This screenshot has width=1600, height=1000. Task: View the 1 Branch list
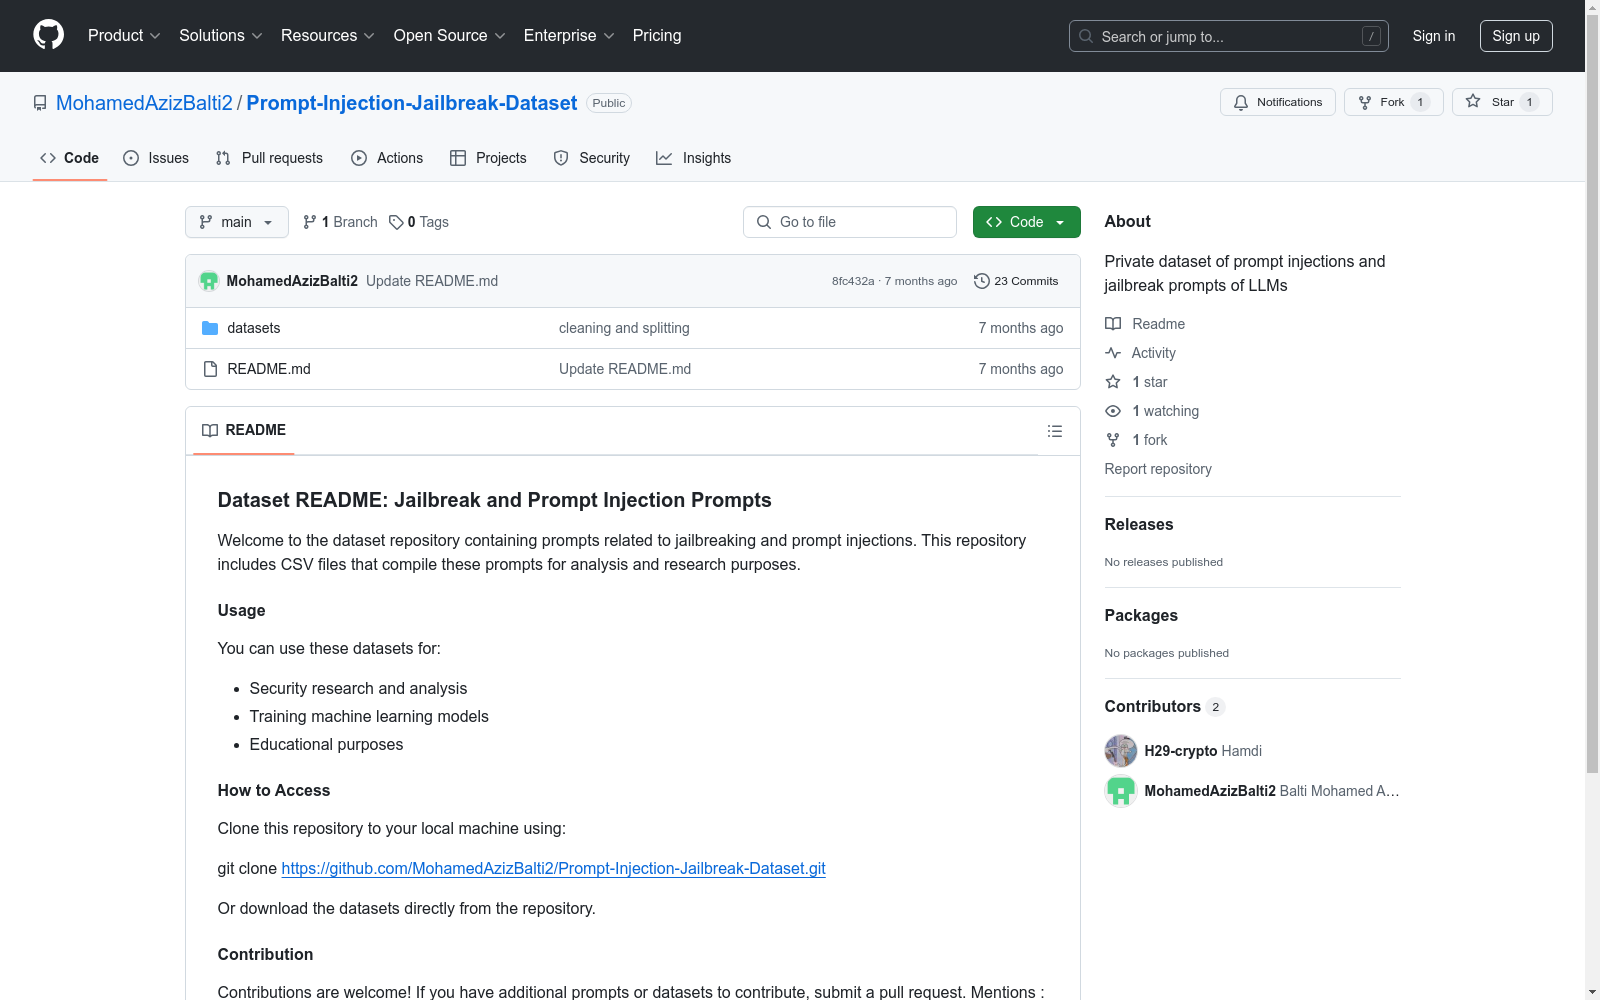[x=340, y=222]
